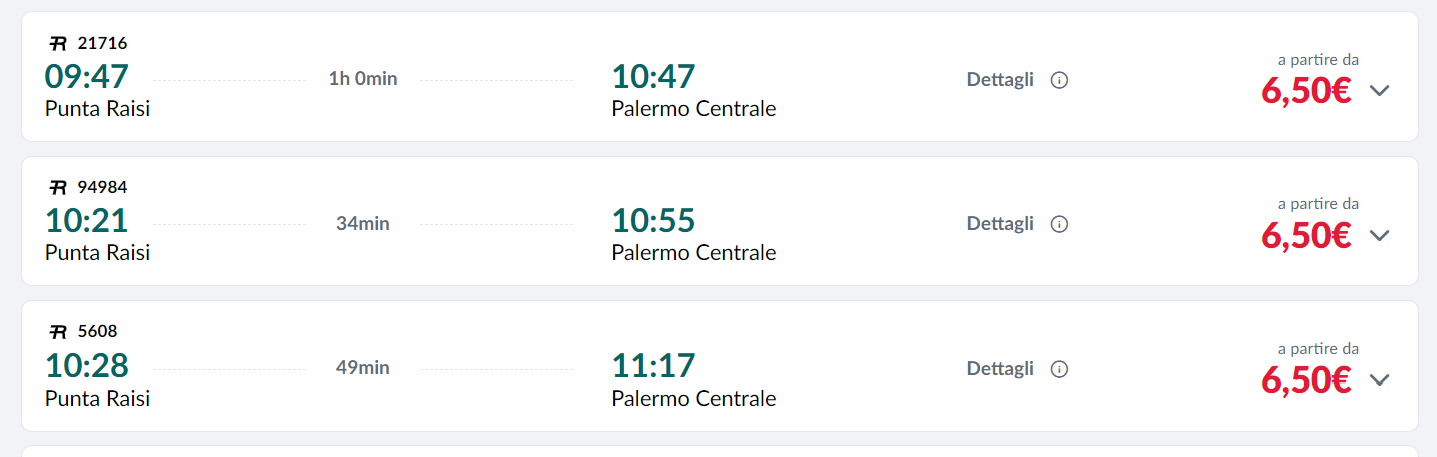Viewport: 1437px width, 457px height.
Task: Open Dettagli for train 5608
Action: tap(1000, 368)
